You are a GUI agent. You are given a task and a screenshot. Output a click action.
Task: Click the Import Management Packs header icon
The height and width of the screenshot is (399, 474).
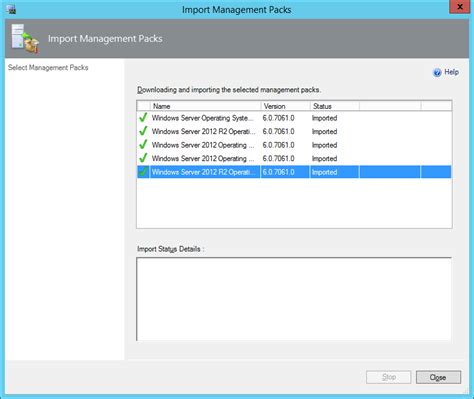pos(25,38)
